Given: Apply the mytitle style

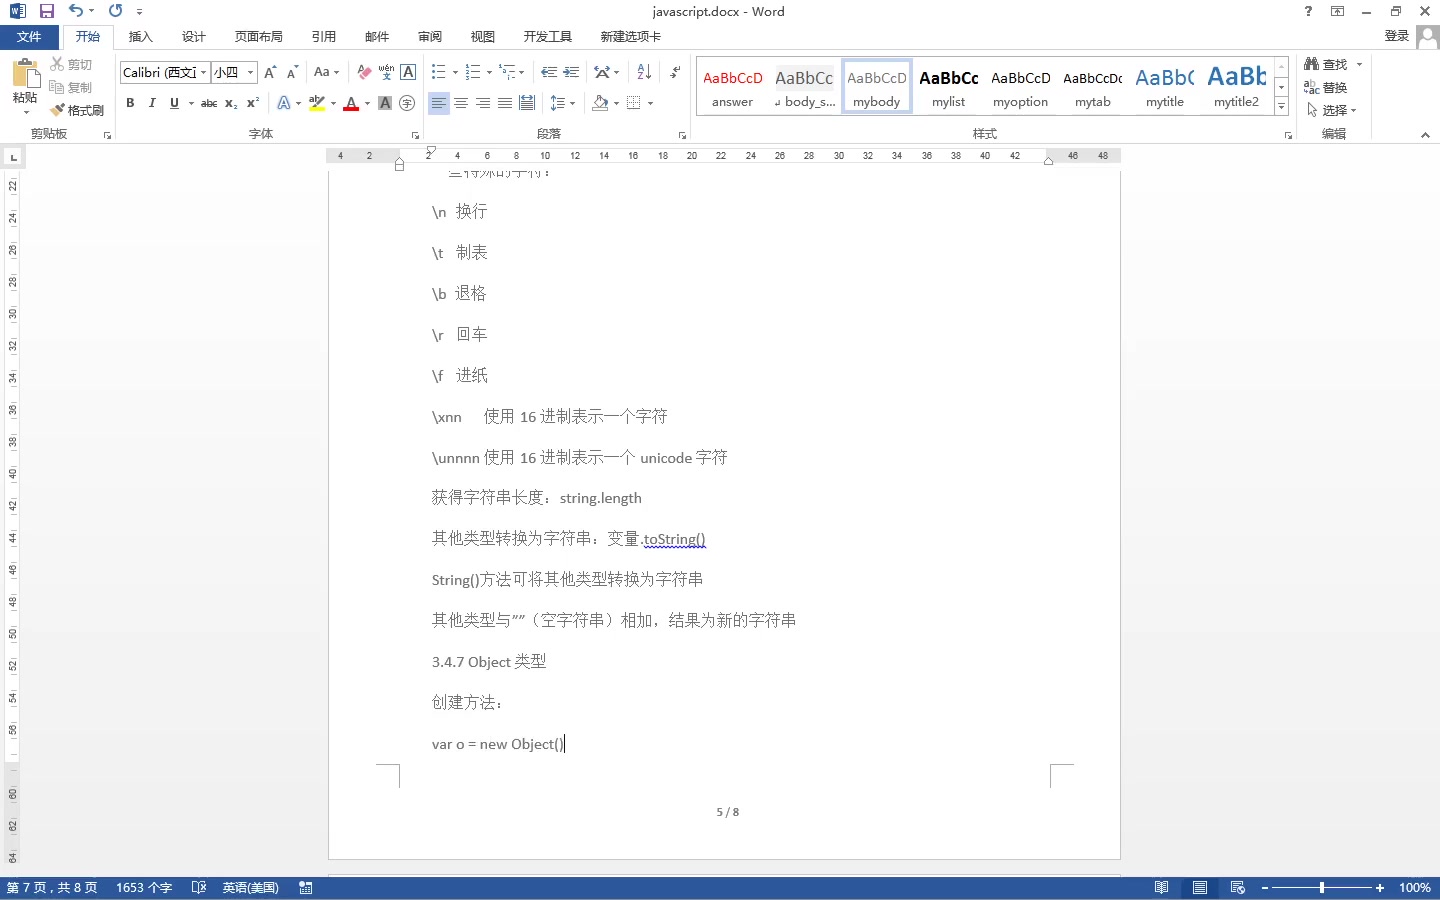Looking at the screenshot, I should (x=1165, y=87).
